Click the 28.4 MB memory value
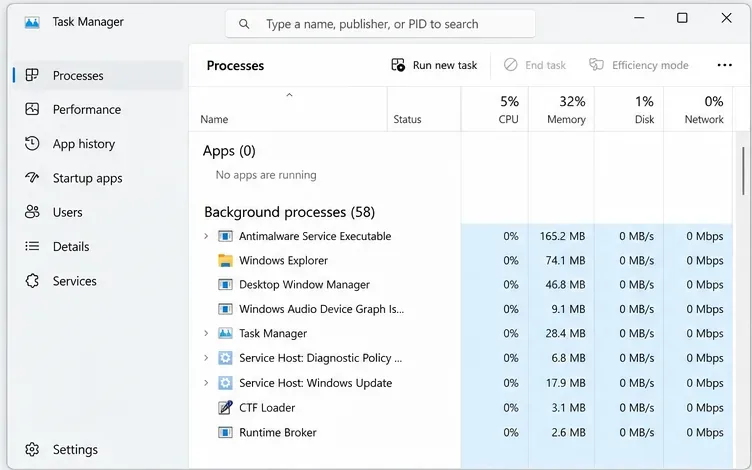This screenshot has width=752, height=470. point(565,333)
